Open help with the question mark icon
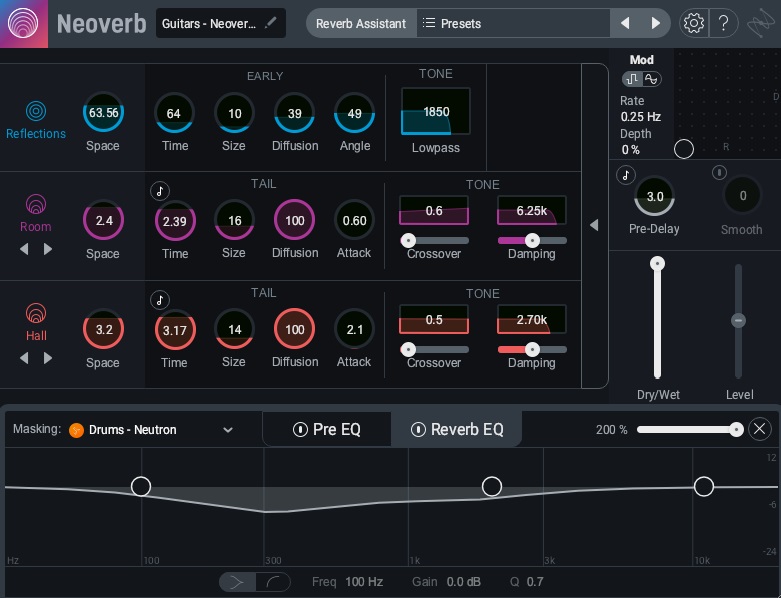This screenshot has width=781, height=598. click(x=724, y=23)
